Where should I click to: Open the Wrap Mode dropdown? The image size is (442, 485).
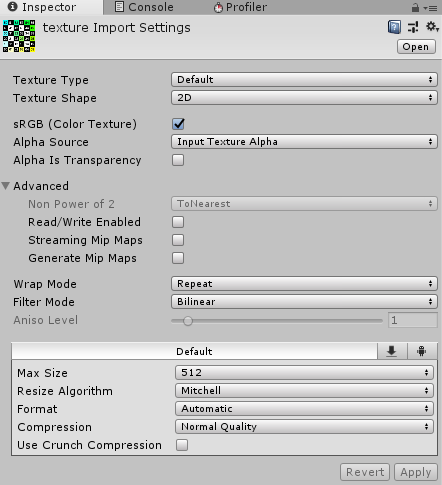304,284
